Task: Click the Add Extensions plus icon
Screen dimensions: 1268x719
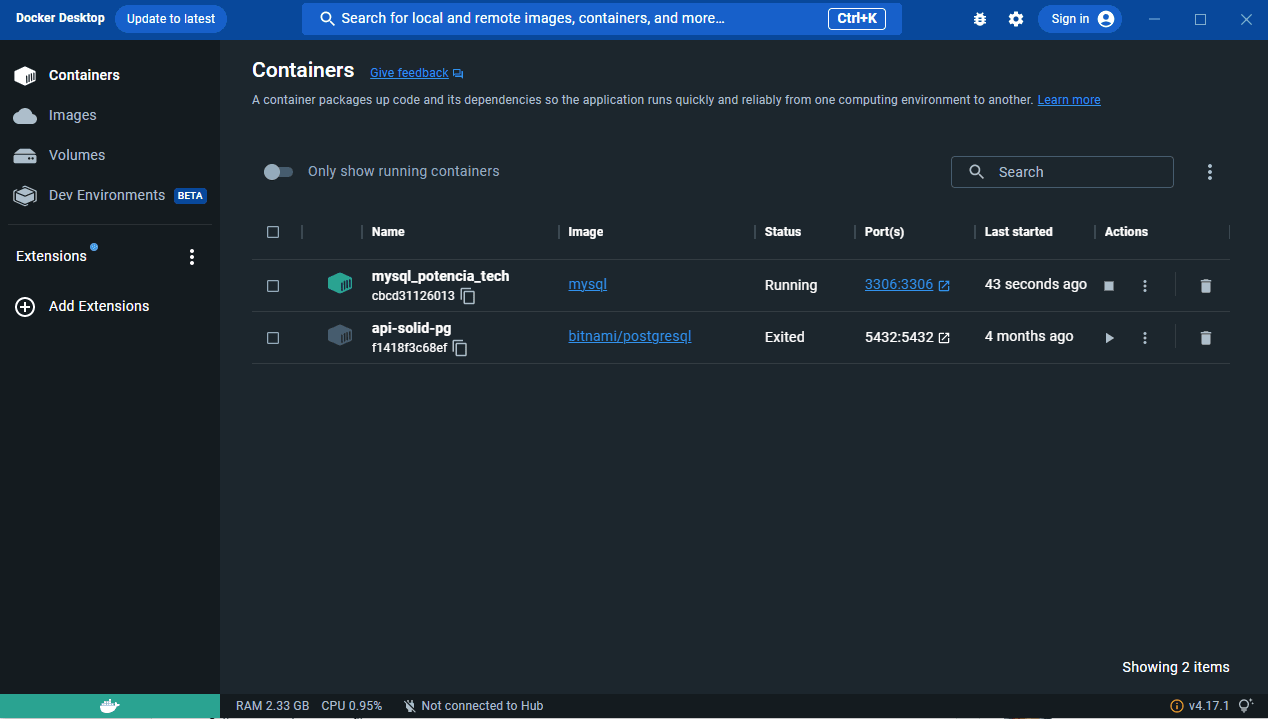Action: tap(25, 307)
